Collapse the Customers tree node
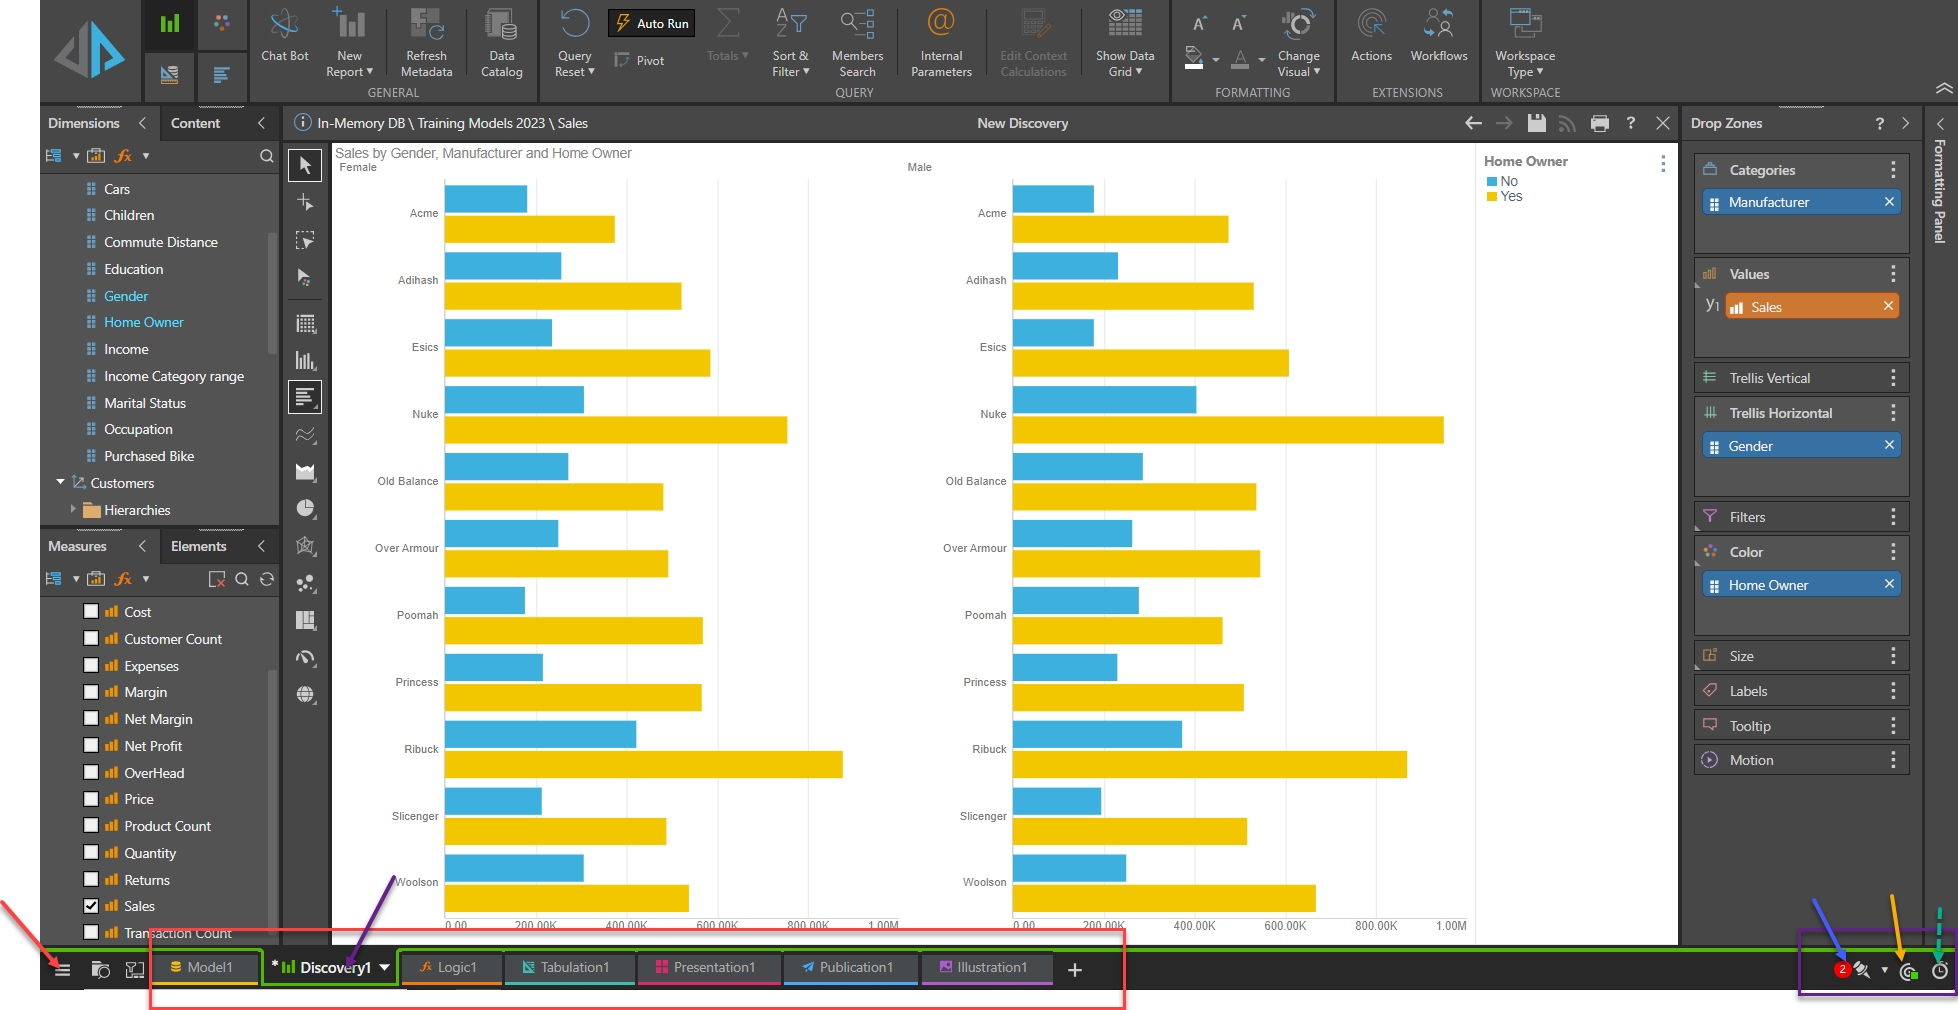The height and width of the screenshot is (1010, 1958). click(x=60, y=482)
